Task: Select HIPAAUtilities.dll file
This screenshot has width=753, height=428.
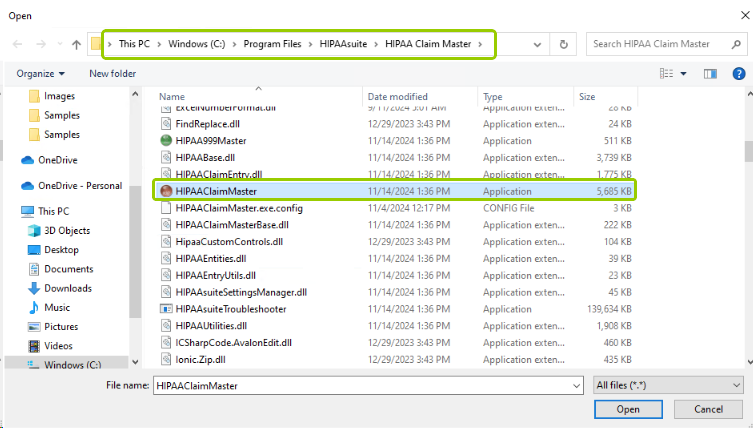Action: (x=211, y=326)
